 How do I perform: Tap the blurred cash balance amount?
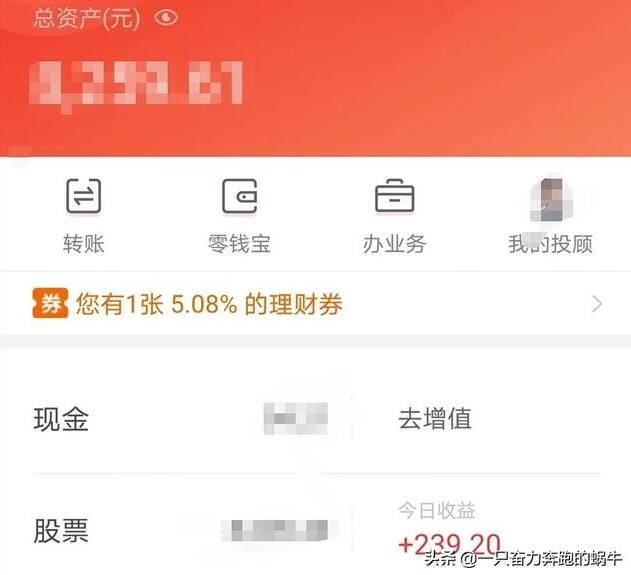(296, 418)
